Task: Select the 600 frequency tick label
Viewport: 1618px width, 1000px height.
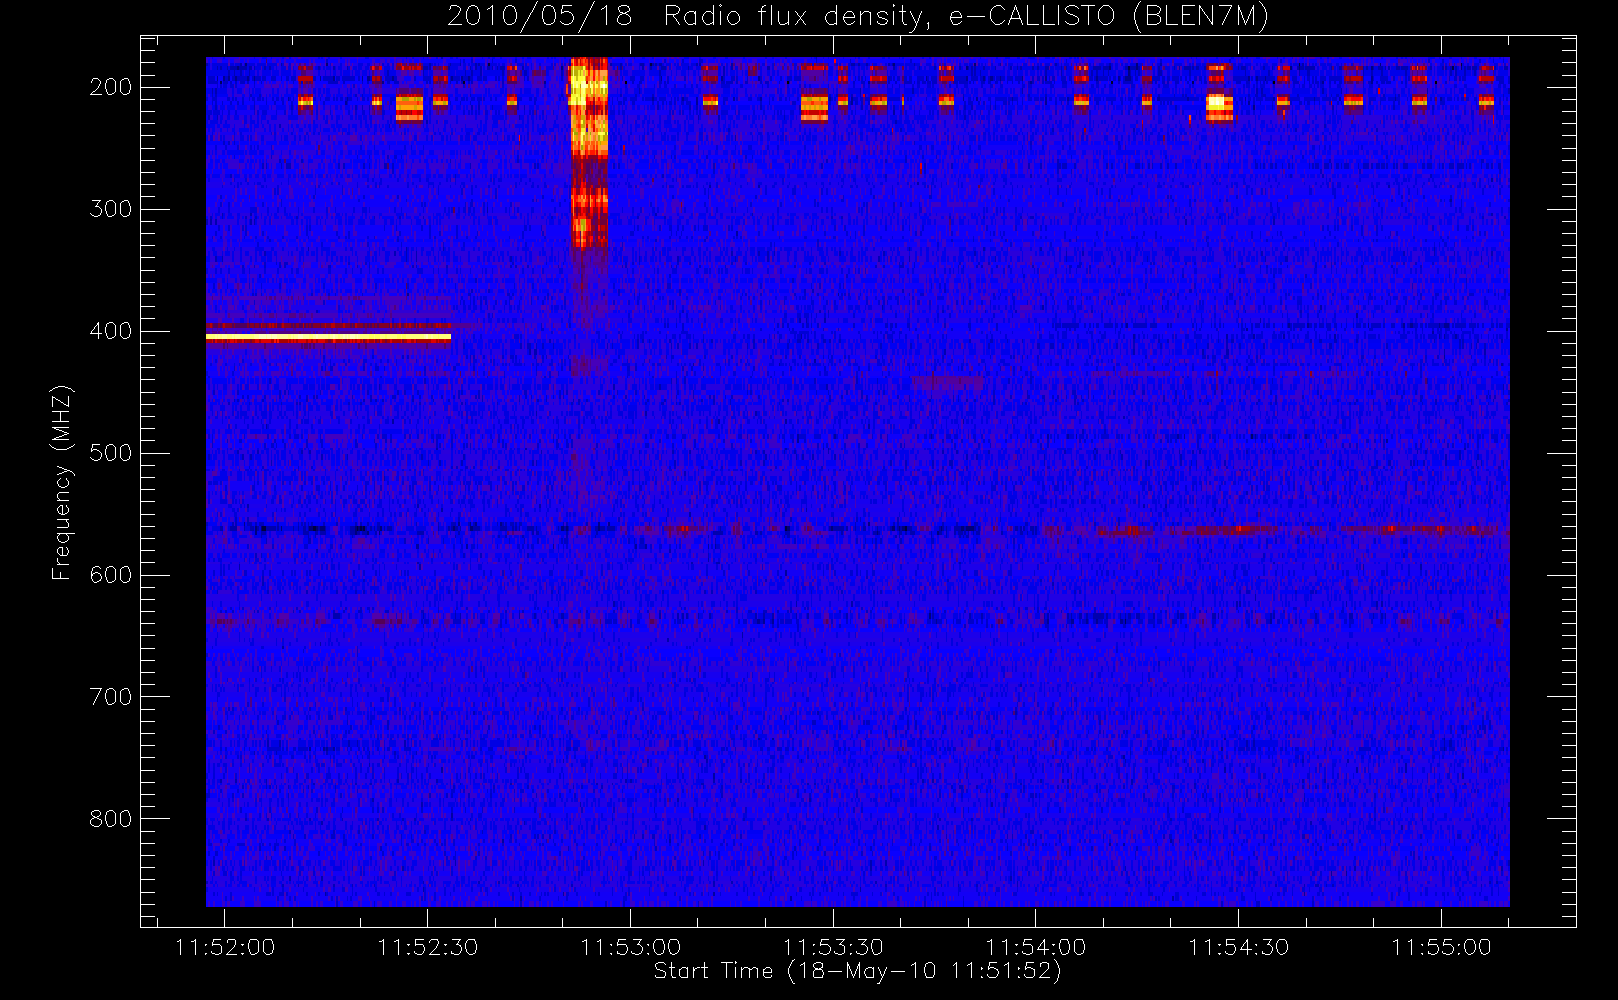Action: [x=111, y=575]
